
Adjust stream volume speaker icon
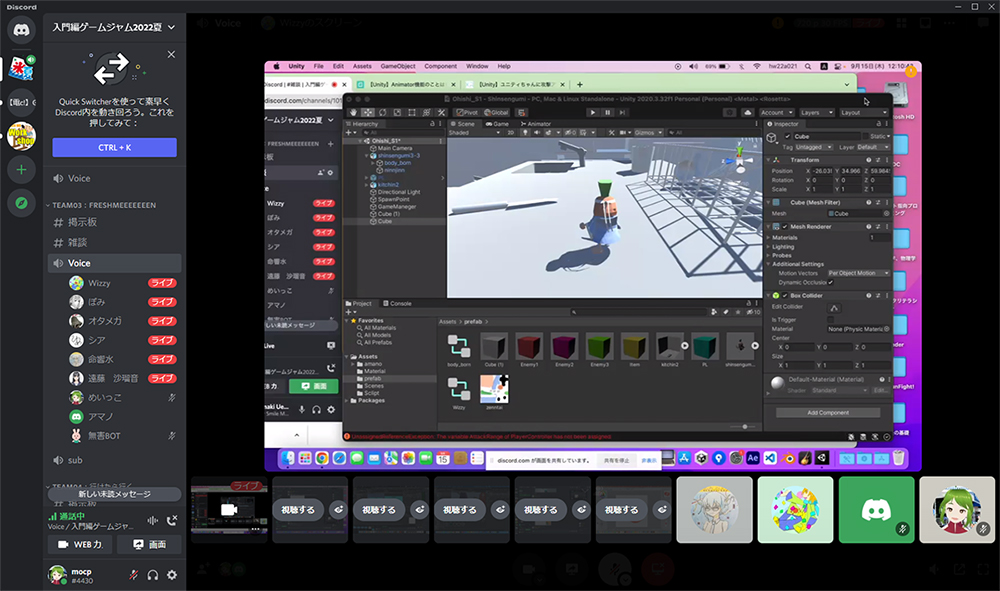(934, 569)
